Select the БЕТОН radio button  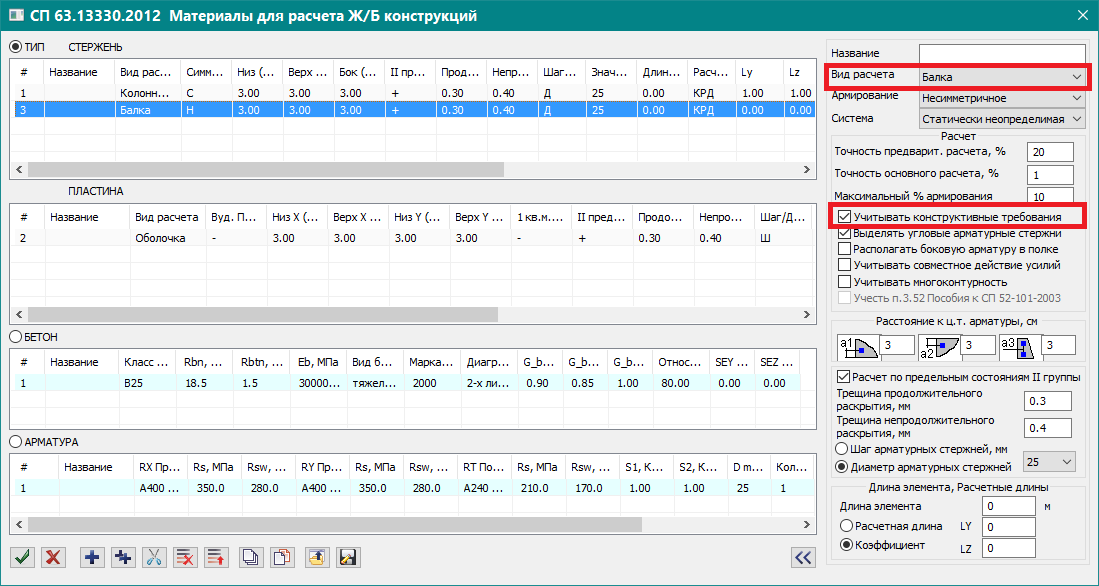point(16,337)
